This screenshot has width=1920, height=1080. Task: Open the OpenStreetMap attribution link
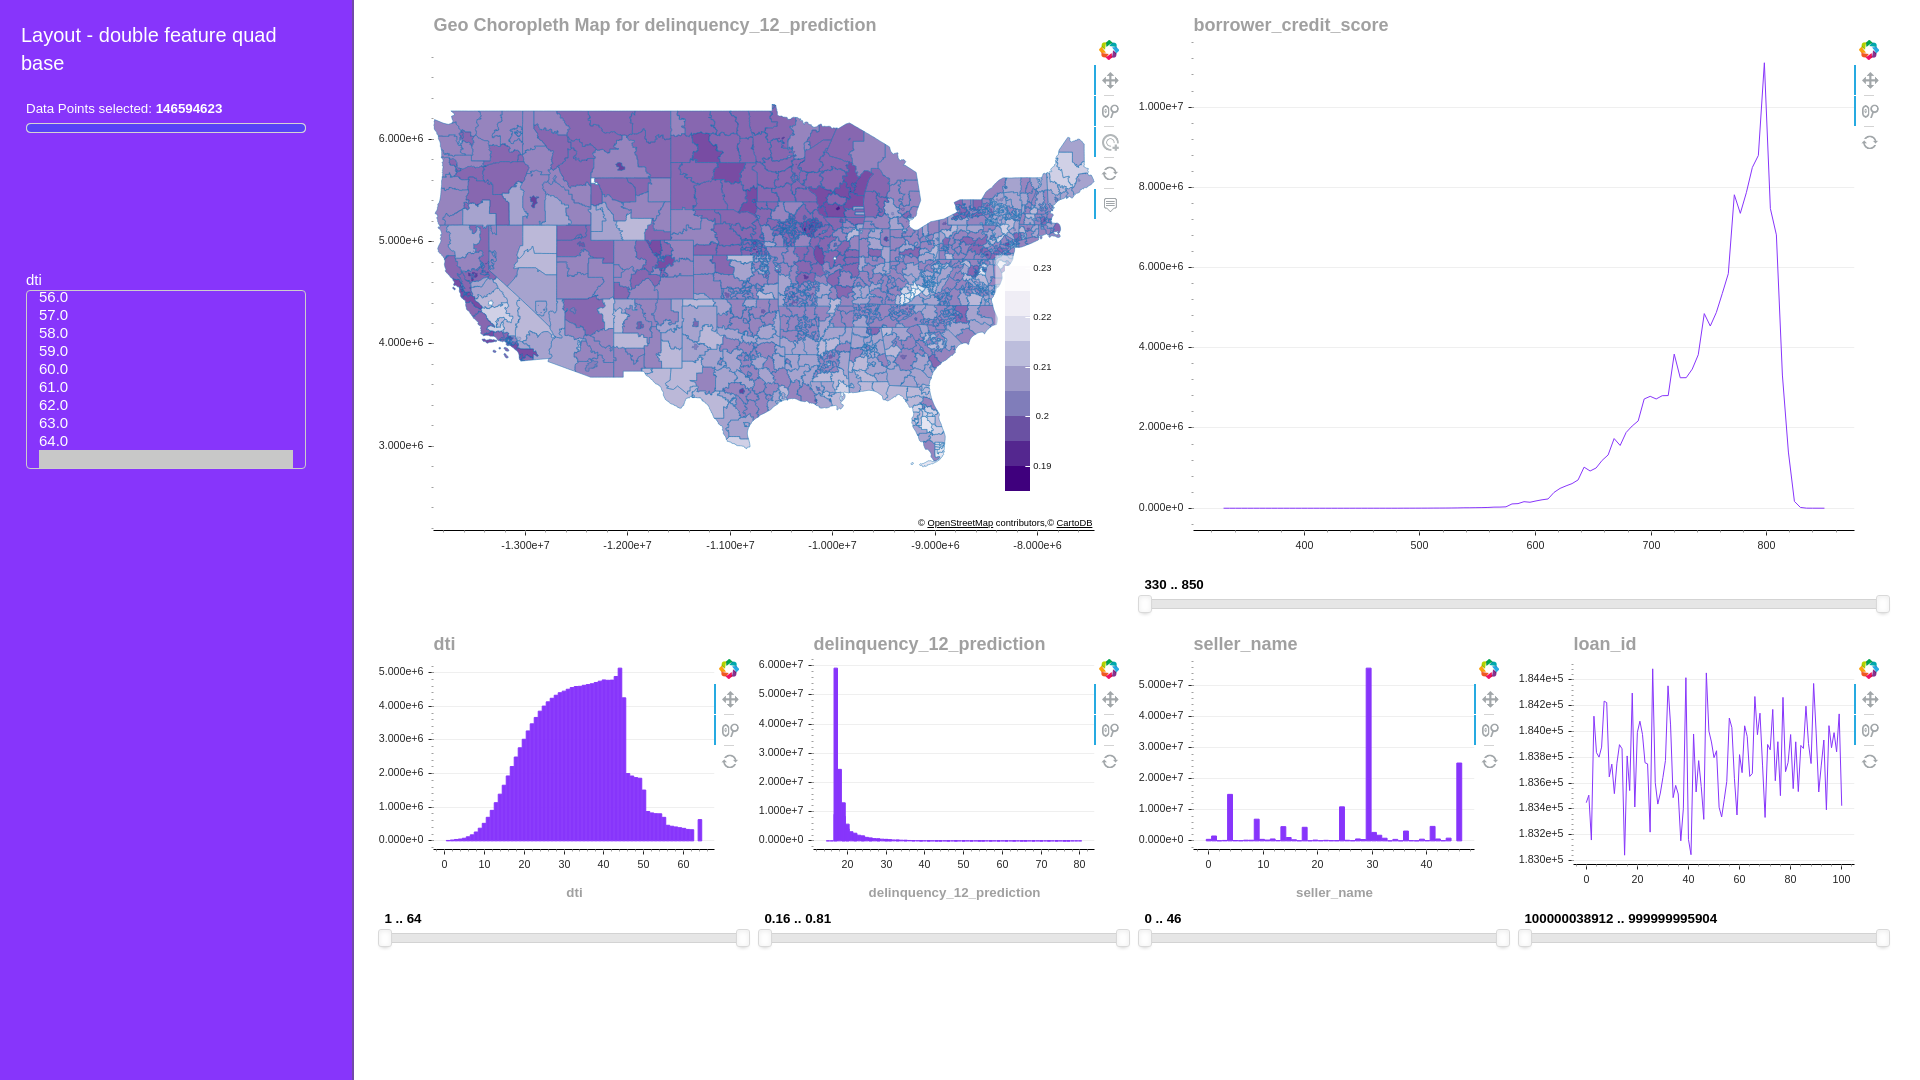(x=960, y=523)
